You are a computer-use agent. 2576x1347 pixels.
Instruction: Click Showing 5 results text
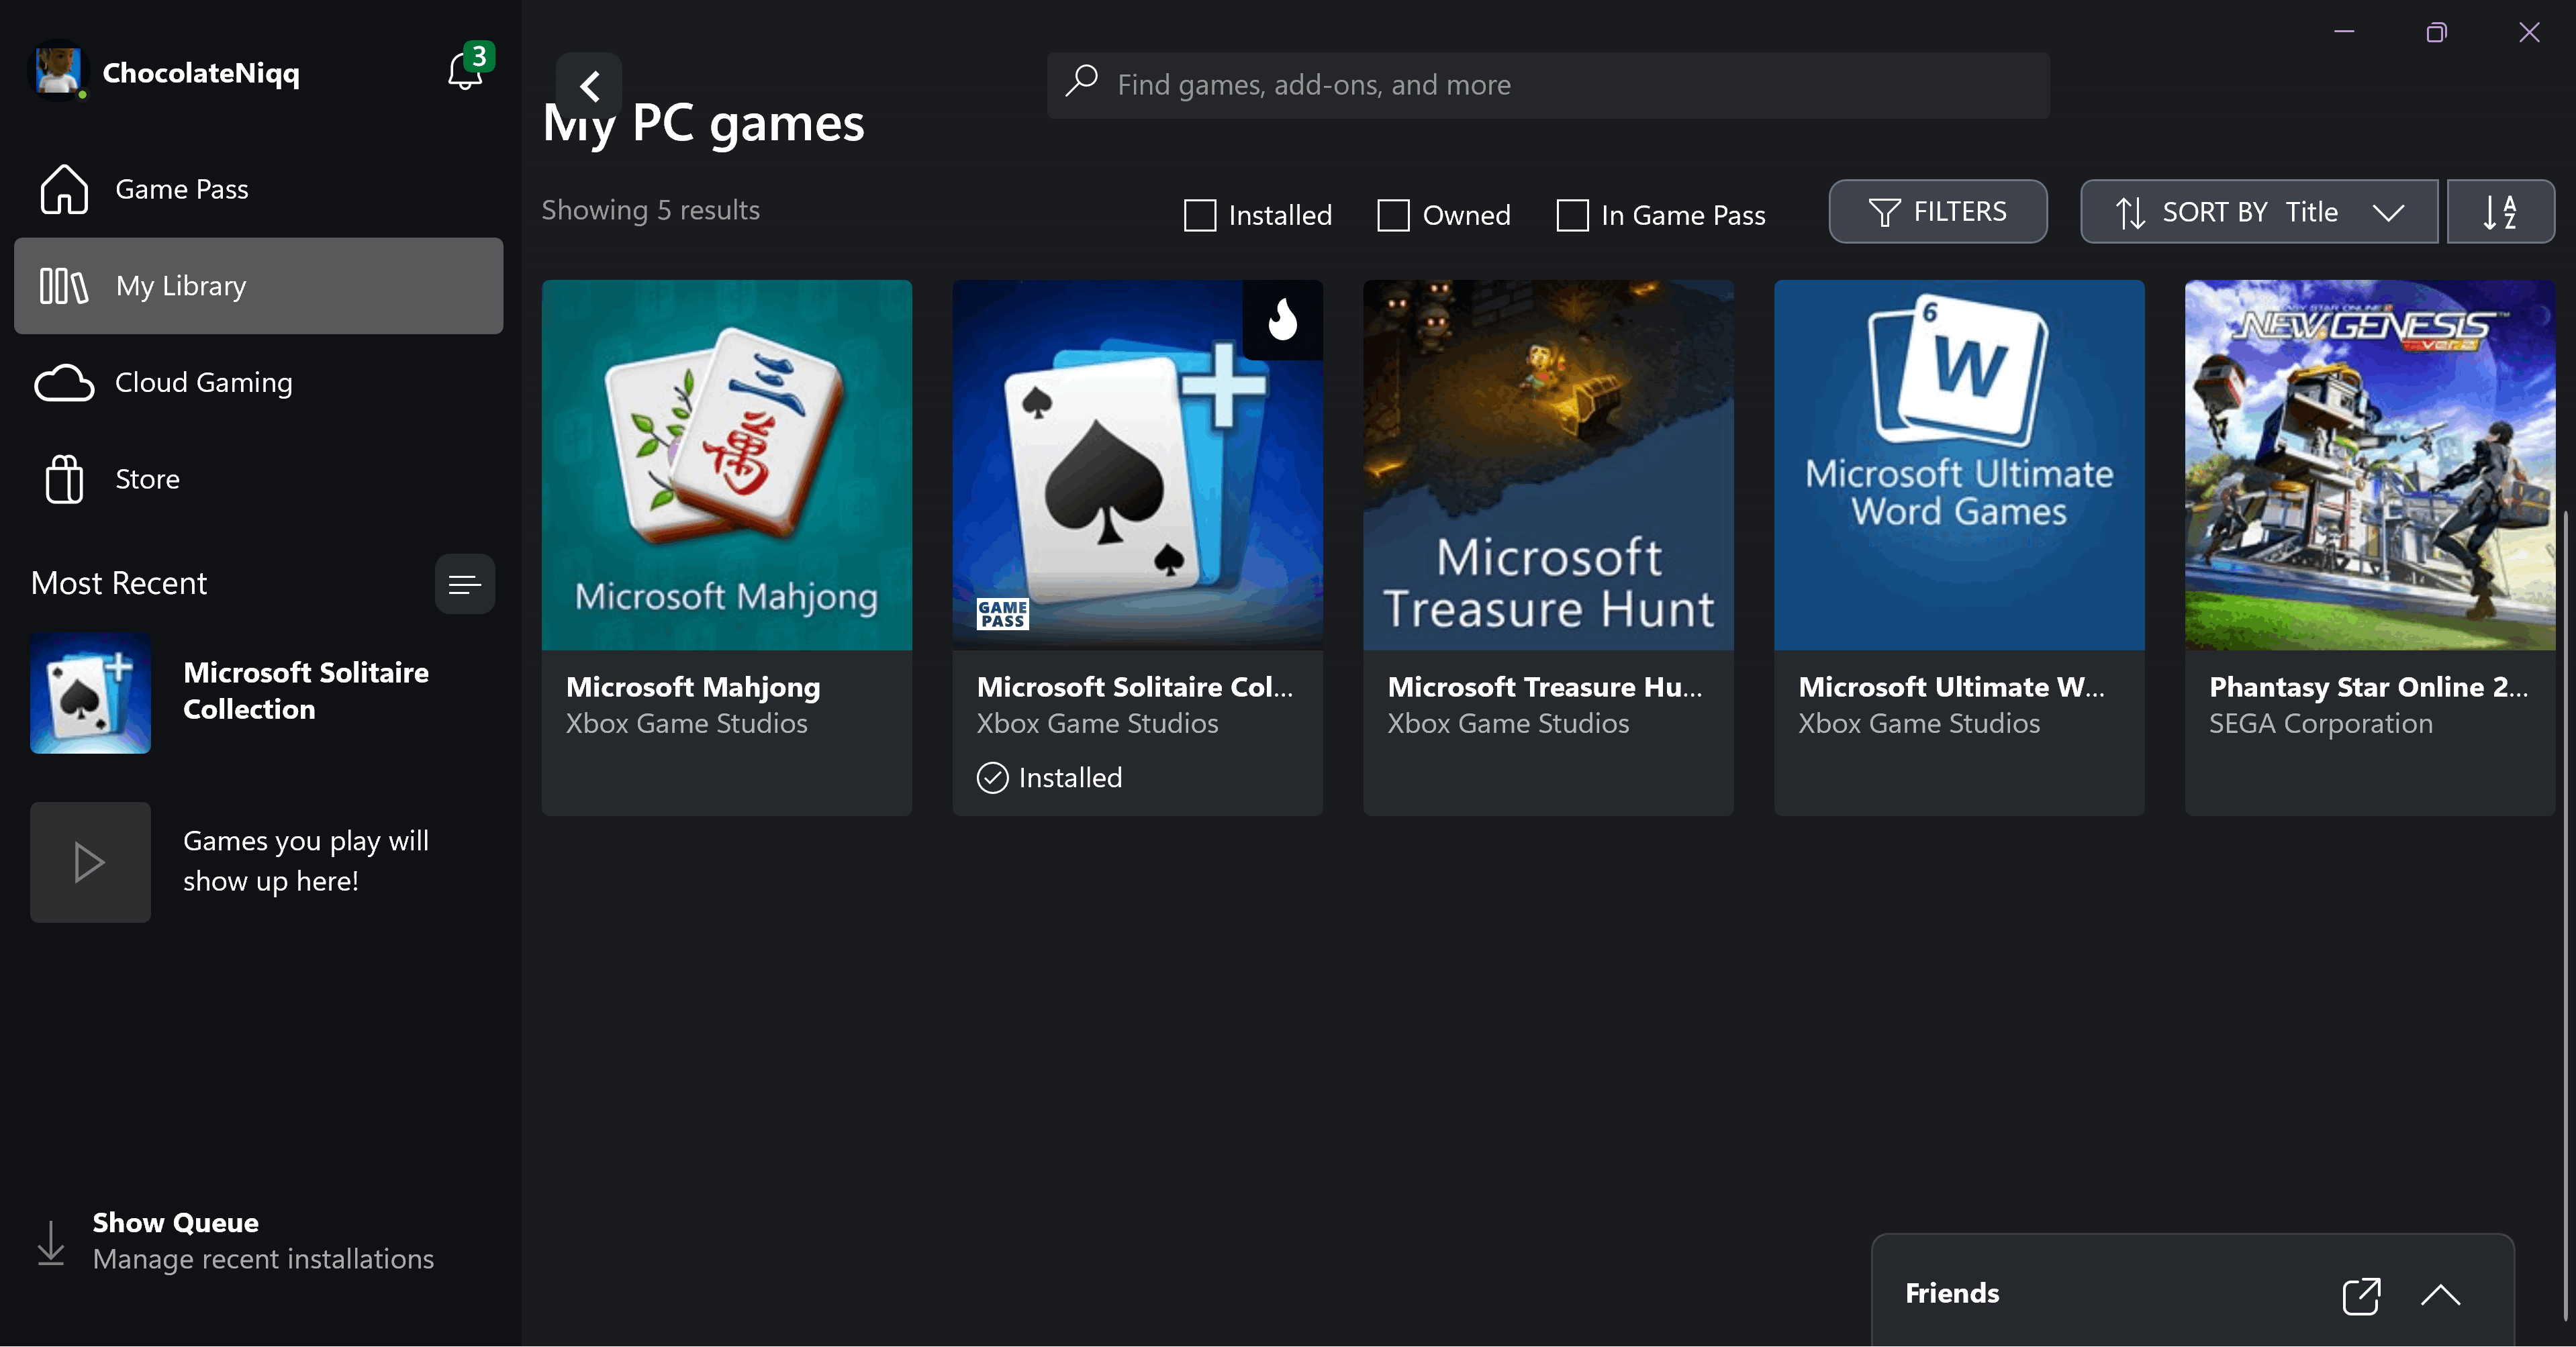(x=650, y=210)
